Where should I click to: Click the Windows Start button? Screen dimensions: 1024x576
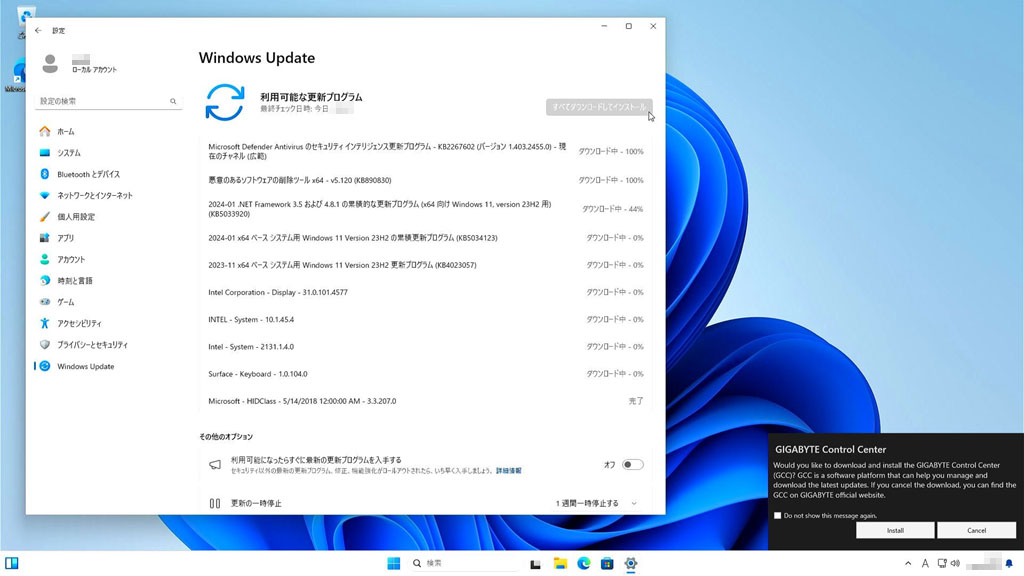(394, 564)
